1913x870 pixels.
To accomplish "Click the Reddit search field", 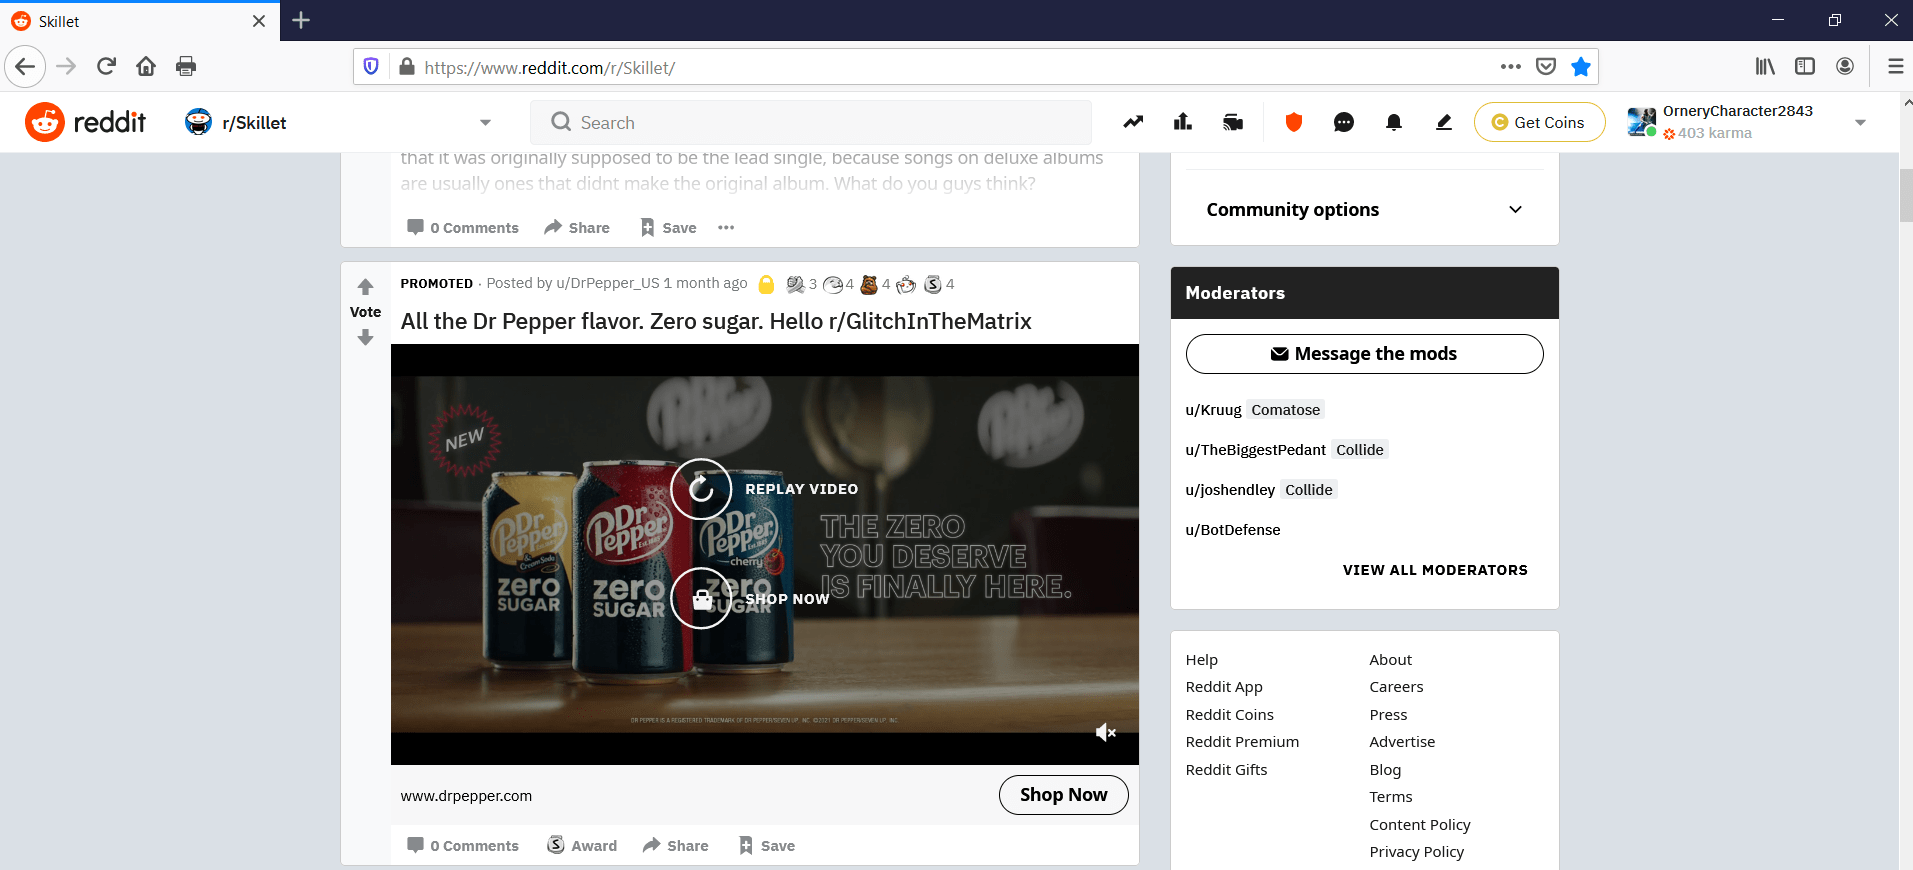I will tap(810, 122).
